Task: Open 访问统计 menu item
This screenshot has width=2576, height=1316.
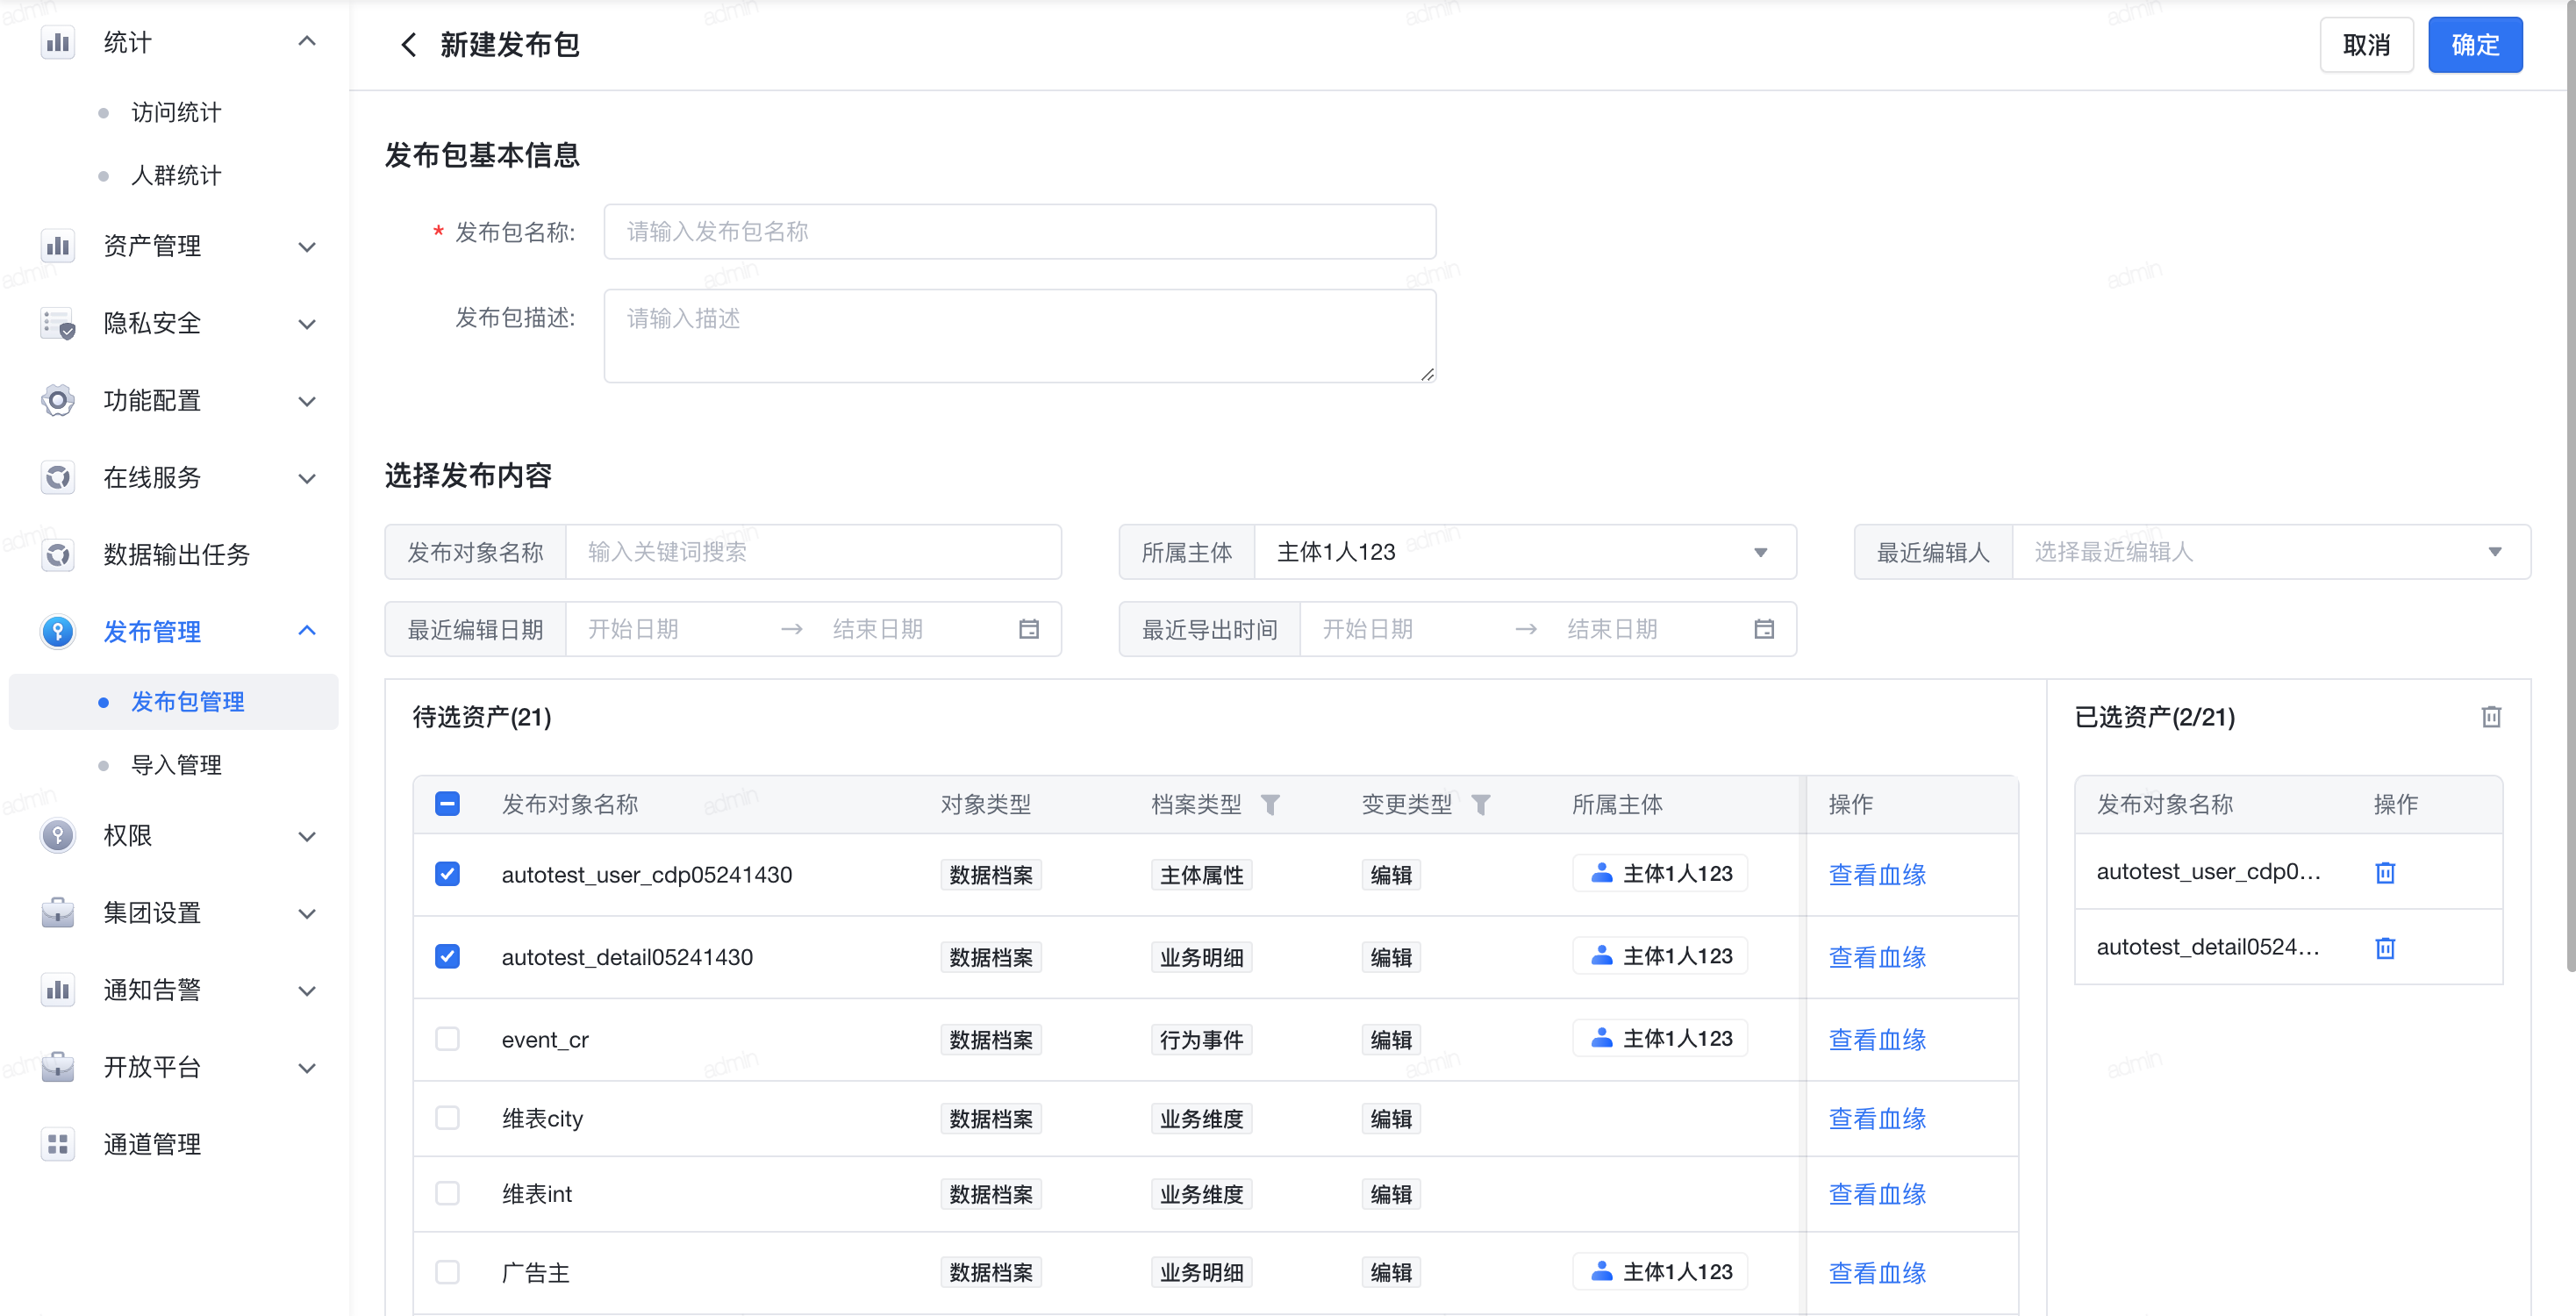Action: pyautogui.click(x=176, y=112)
